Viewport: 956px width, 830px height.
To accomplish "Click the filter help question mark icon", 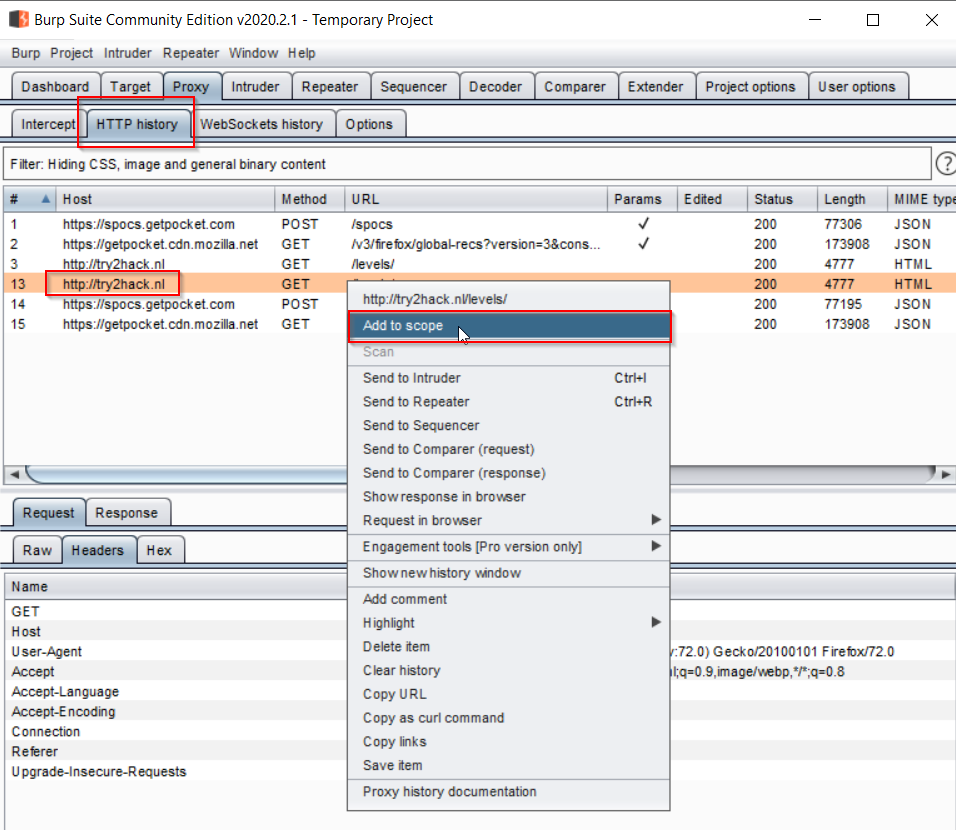I will click(x=945, y=164).
